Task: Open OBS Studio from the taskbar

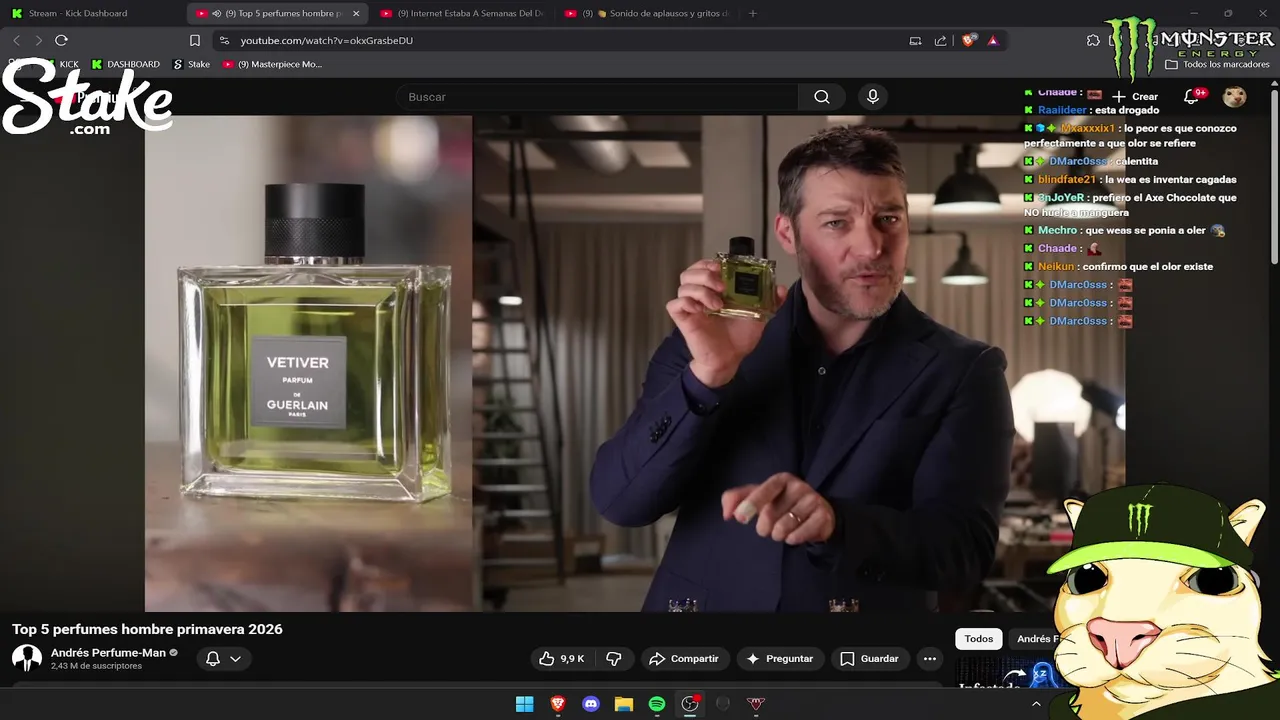Action: (x=690, y=704)
